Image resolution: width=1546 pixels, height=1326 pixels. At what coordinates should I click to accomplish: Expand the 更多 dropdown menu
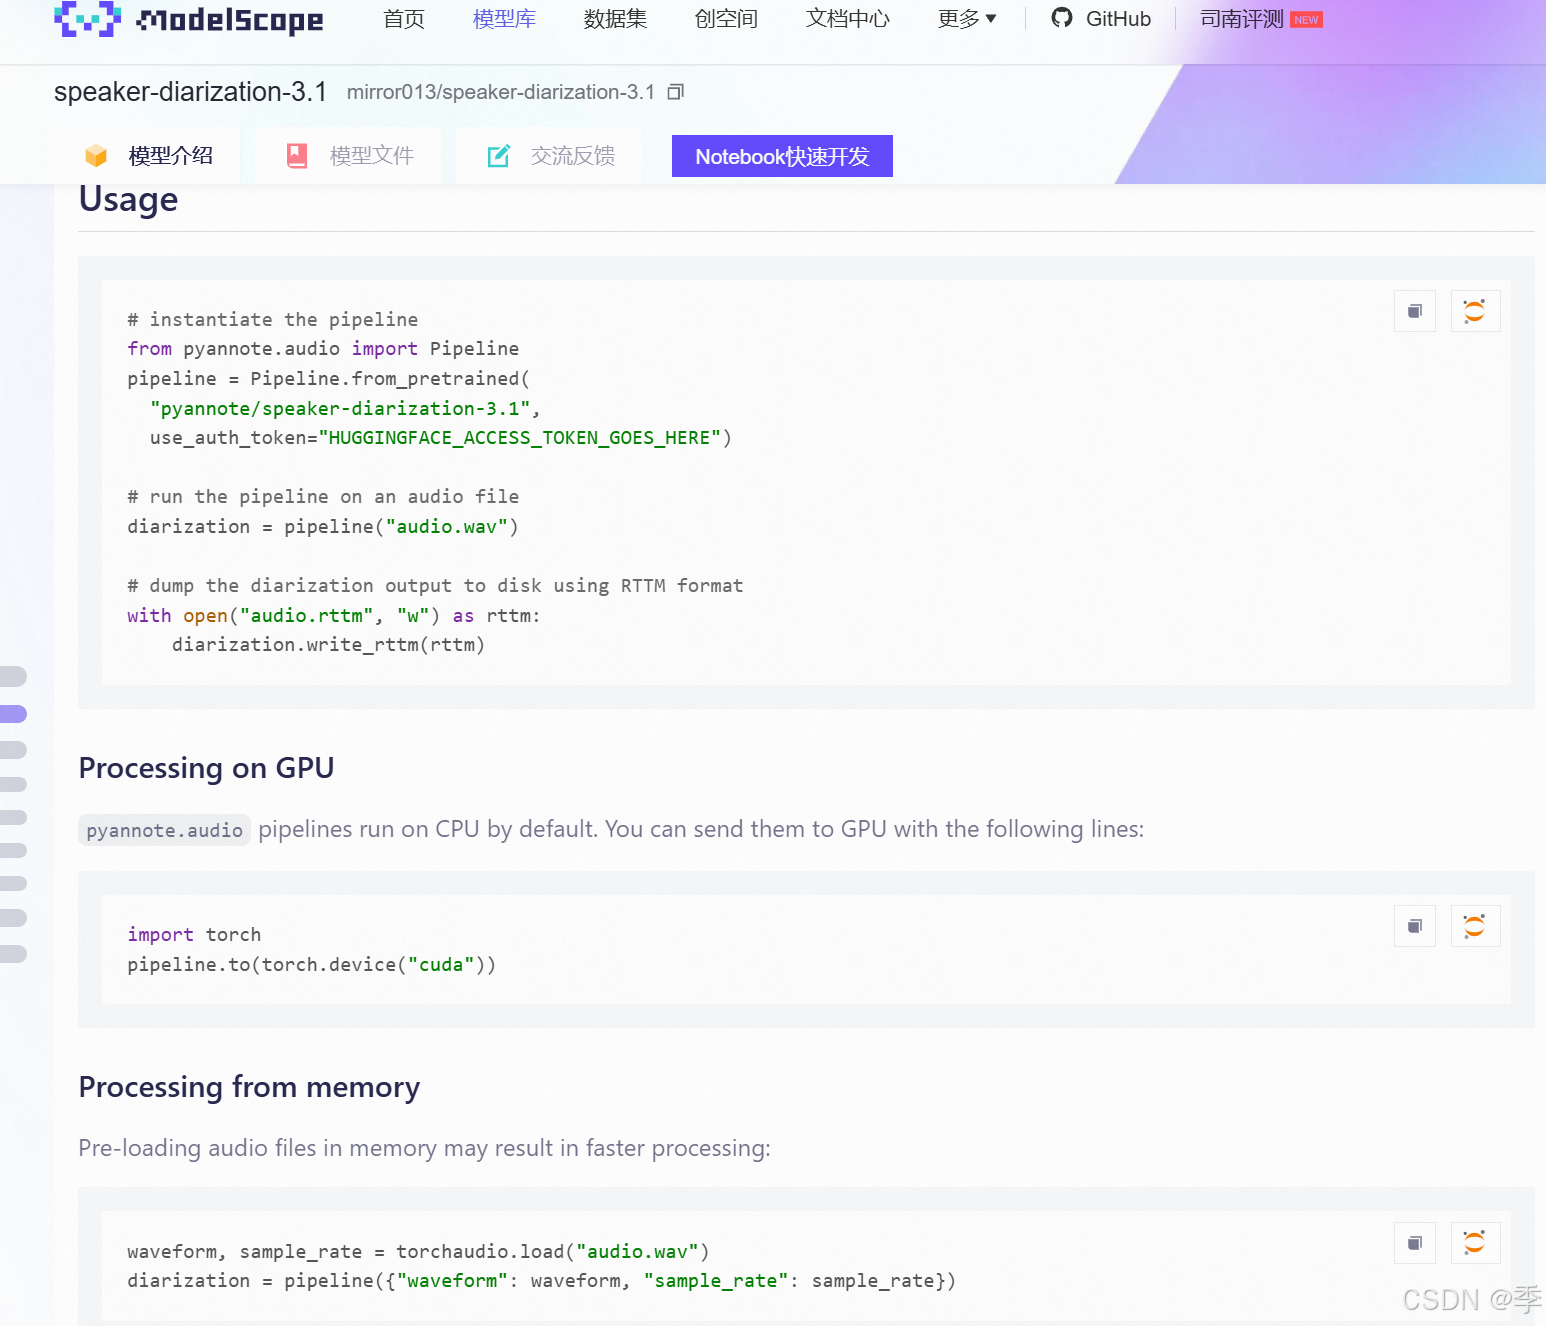pyautogui.click(x=967, y=19)
